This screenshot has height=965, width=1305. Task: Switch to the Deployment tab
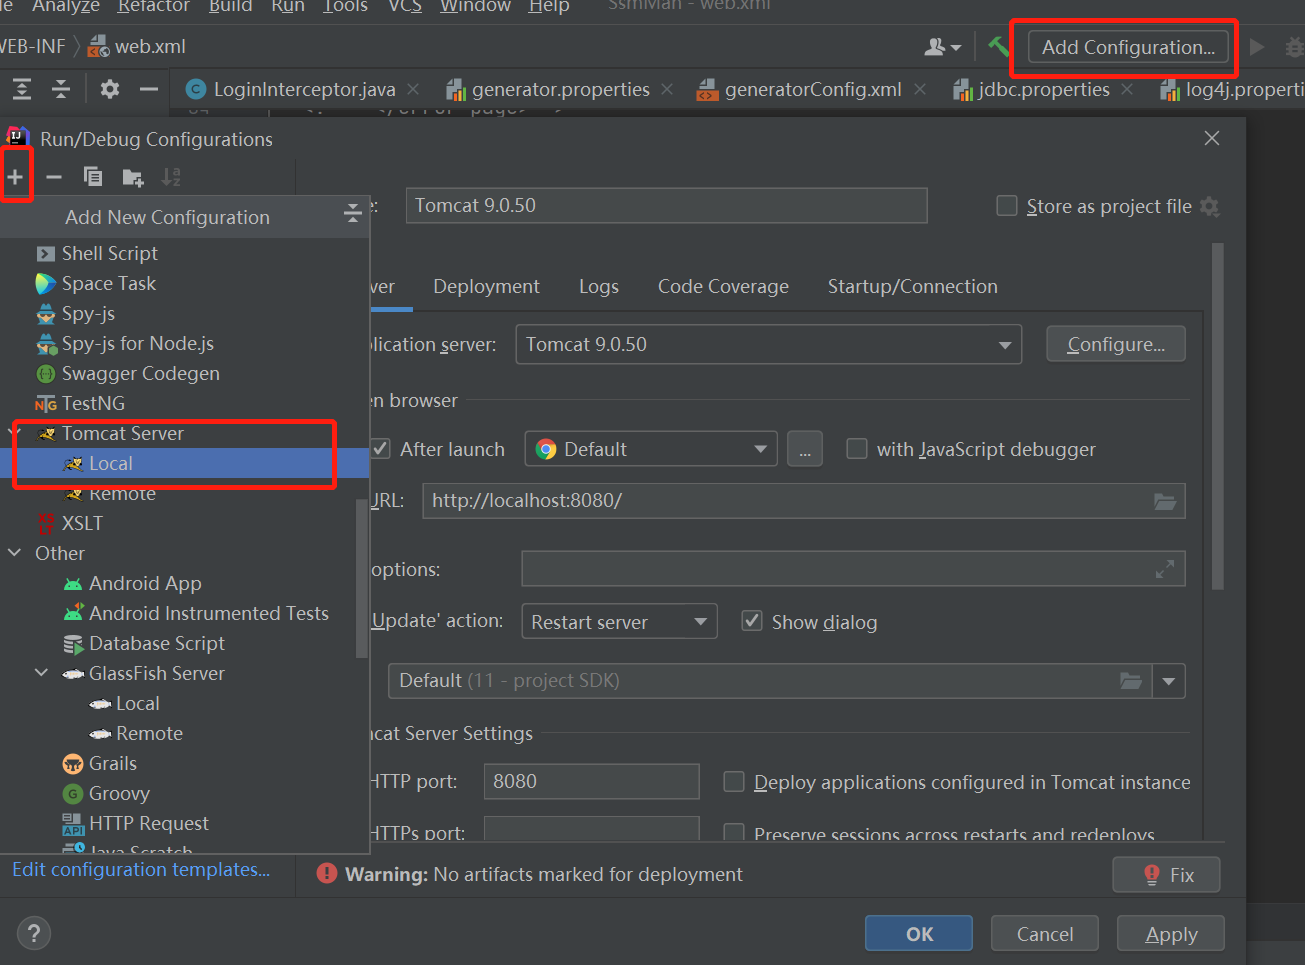coord(486,286)
